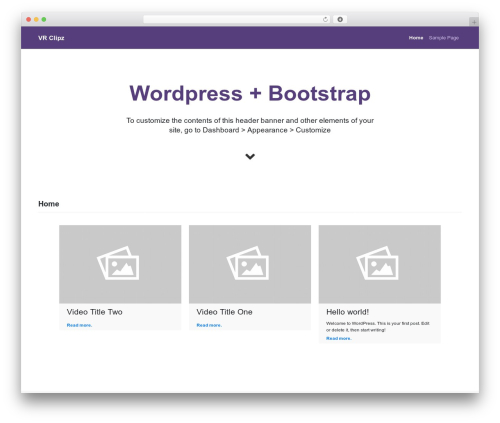This screenshot has height=423, width=500.
Task: Open the Video Title One thumbnail image
Action: [x=250, y=264]
